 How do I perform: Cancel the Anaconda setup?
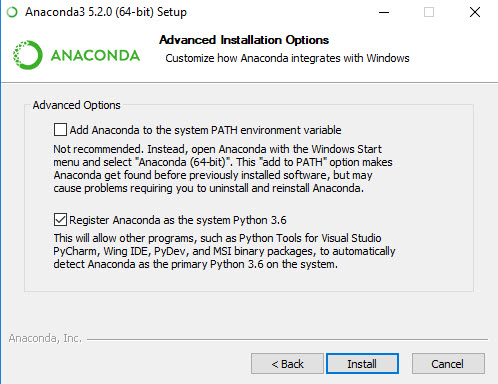448,364
